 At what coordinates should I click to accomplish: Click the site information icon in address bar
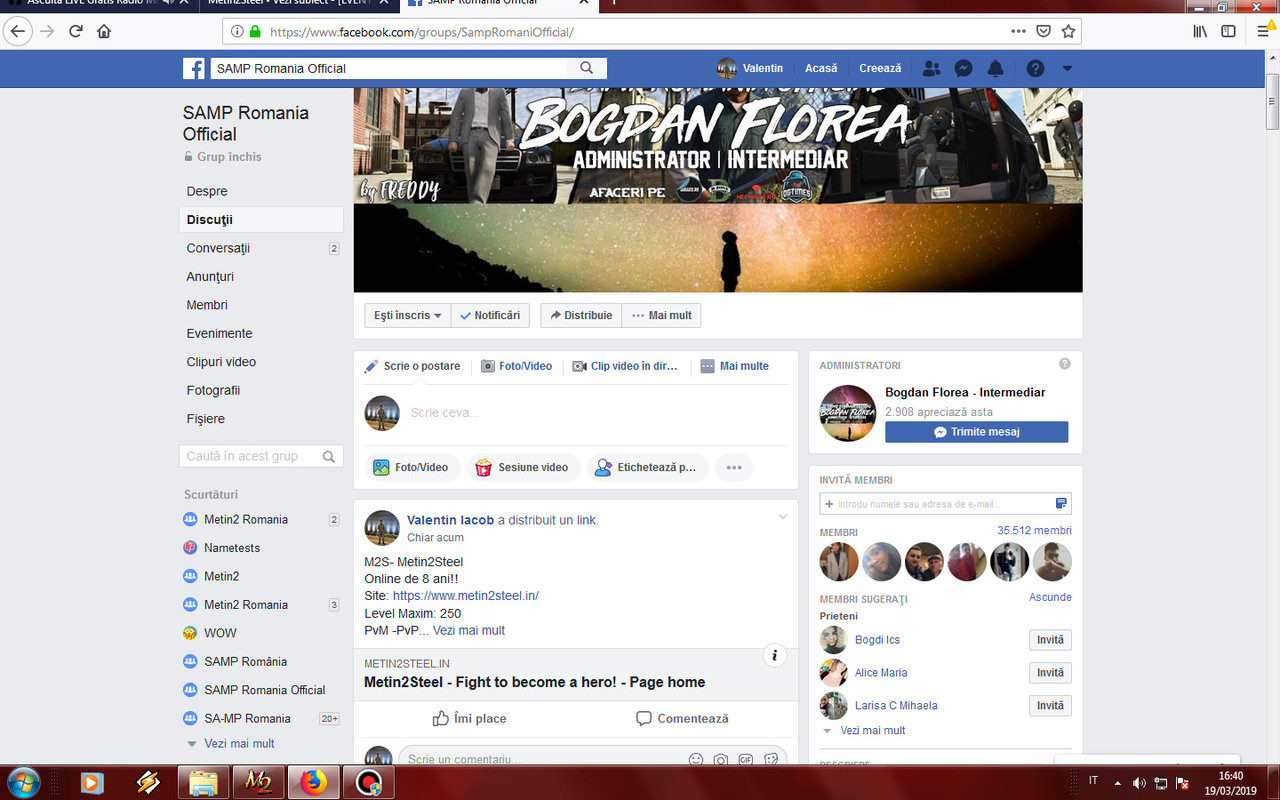pyautogui.click(x=238, y=31)
